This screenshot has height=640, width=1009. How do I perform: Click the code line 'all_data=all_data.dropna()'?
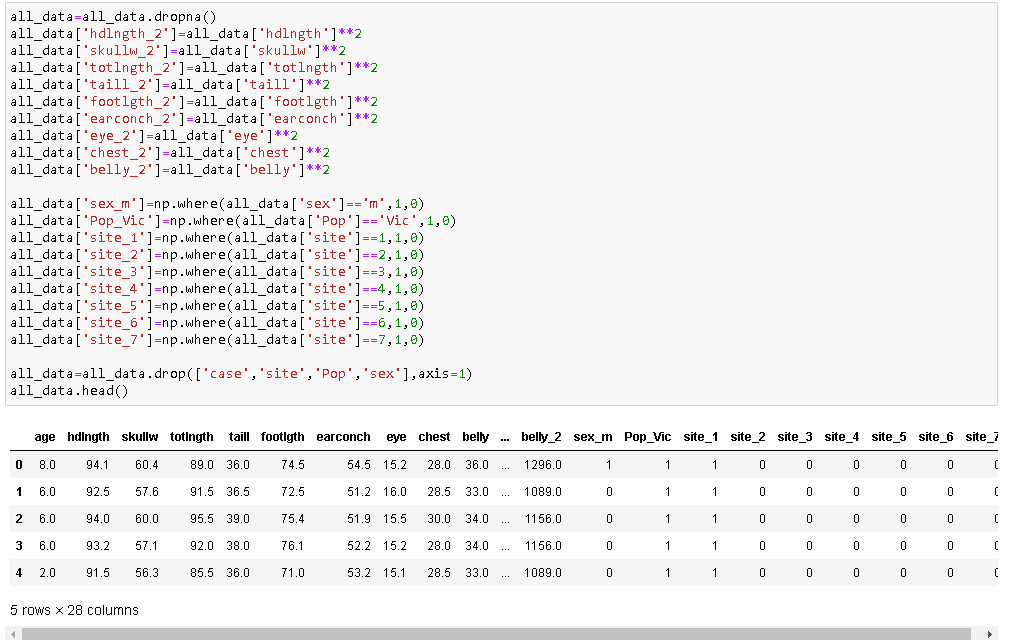point(113,17)
